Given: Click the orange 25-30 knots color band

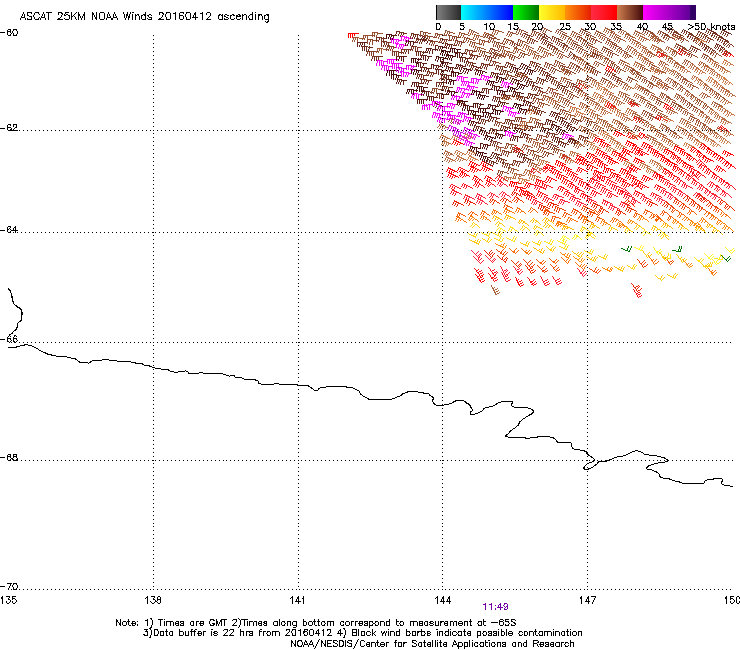Looking at the screenshot, I should pos(578,12).
